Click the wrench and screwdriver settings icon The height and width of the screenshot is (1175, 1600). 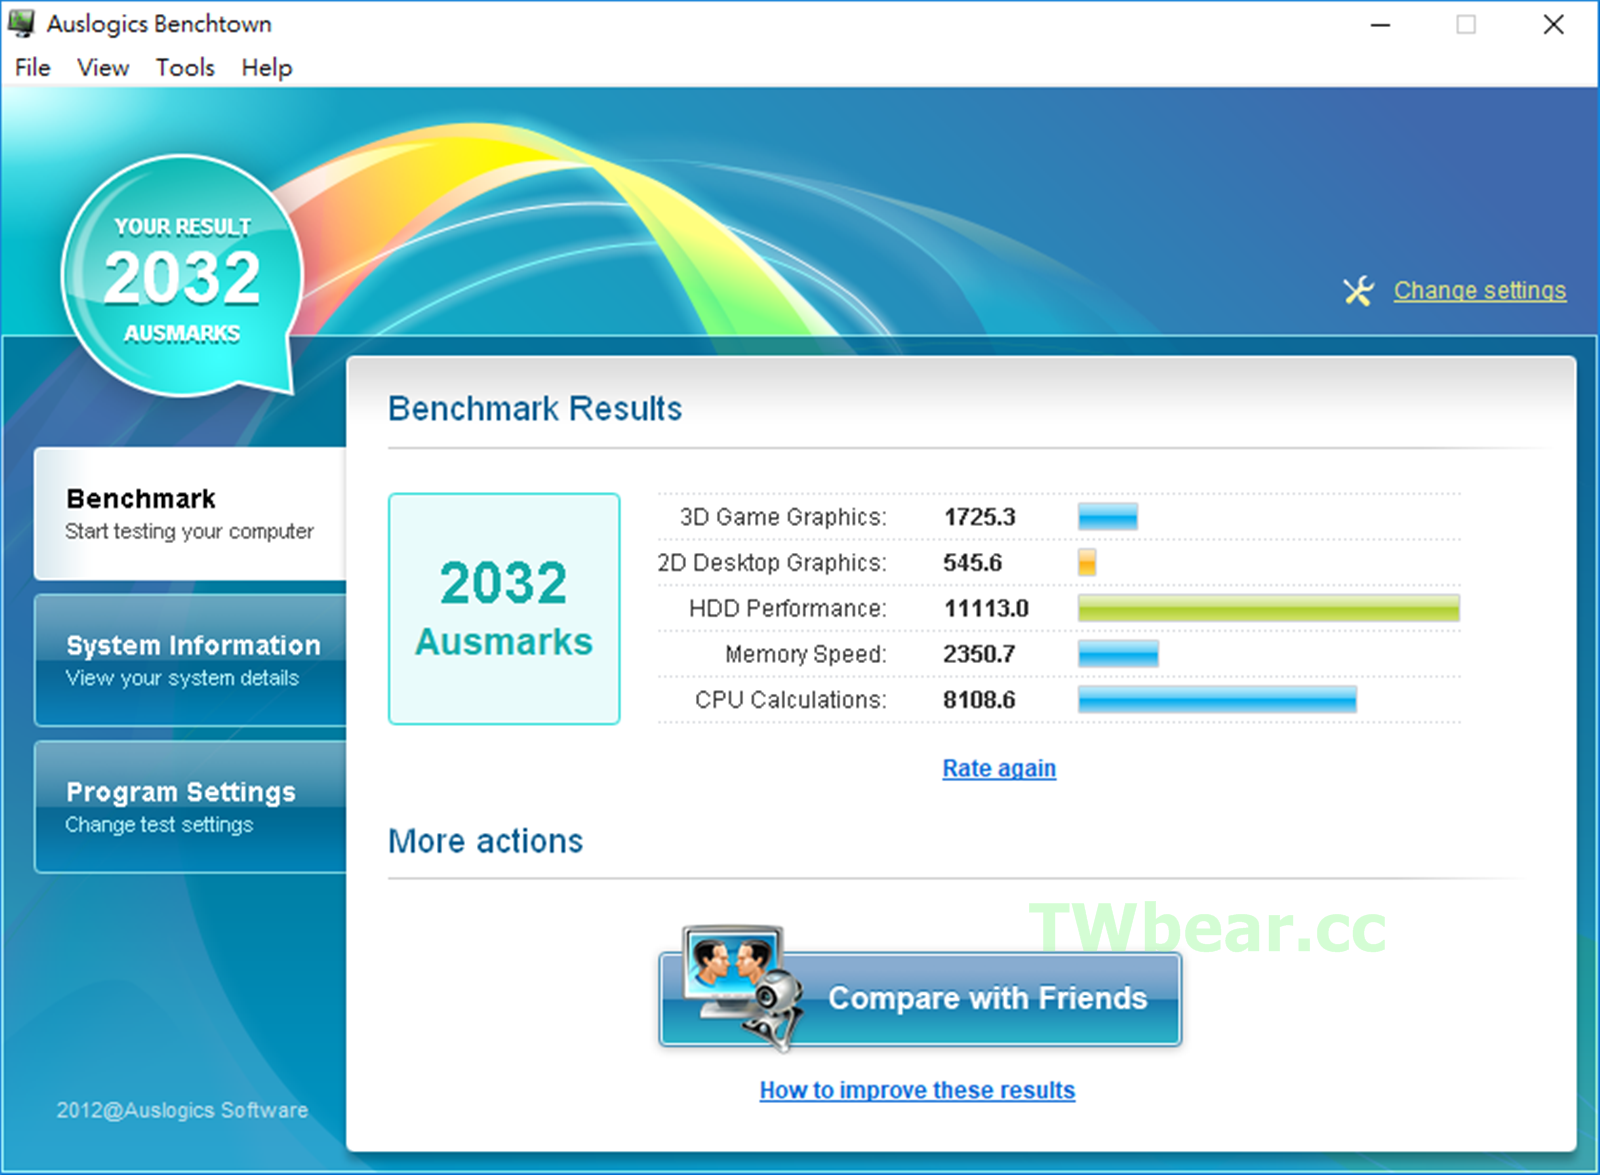pos(1359,291)
